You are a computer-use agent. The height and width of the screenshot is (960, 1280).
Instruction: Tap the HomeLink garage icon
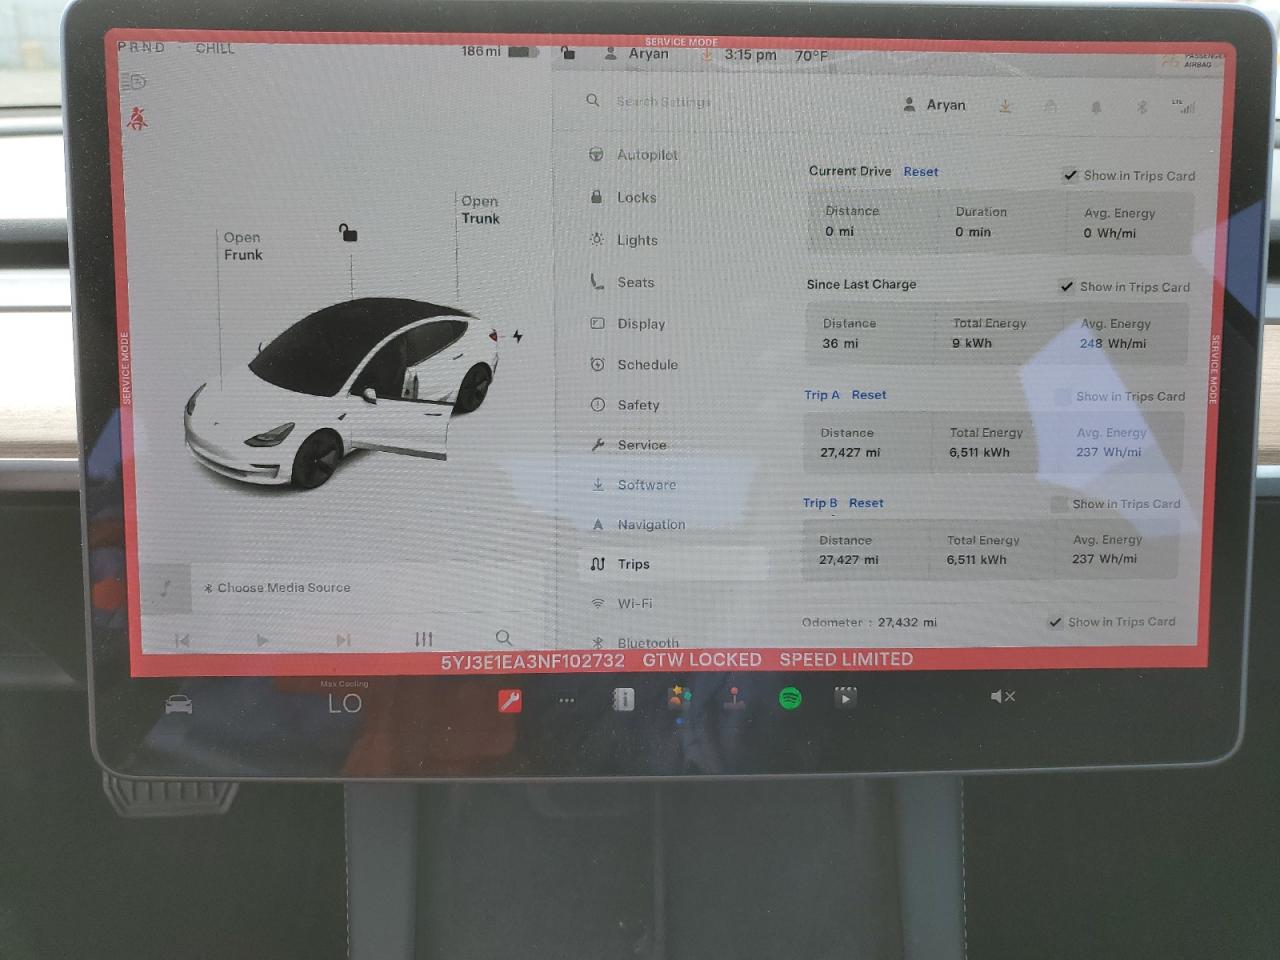pos(1050,106)
